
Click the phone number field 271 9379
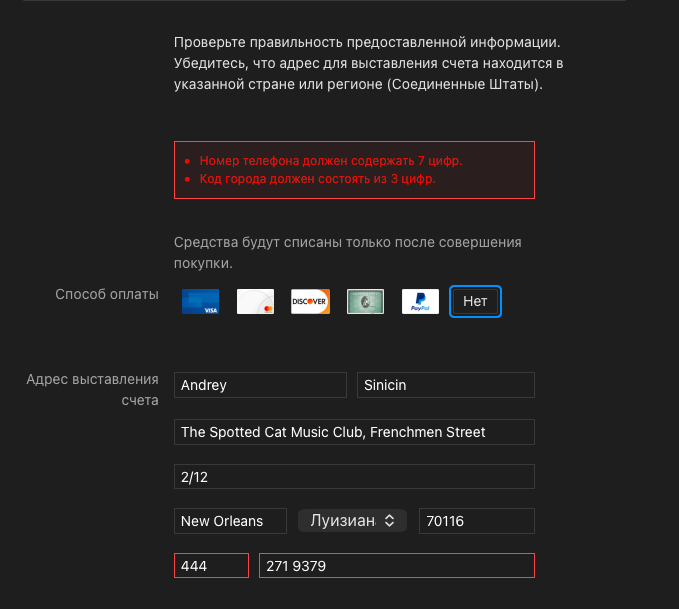[397, 566]
